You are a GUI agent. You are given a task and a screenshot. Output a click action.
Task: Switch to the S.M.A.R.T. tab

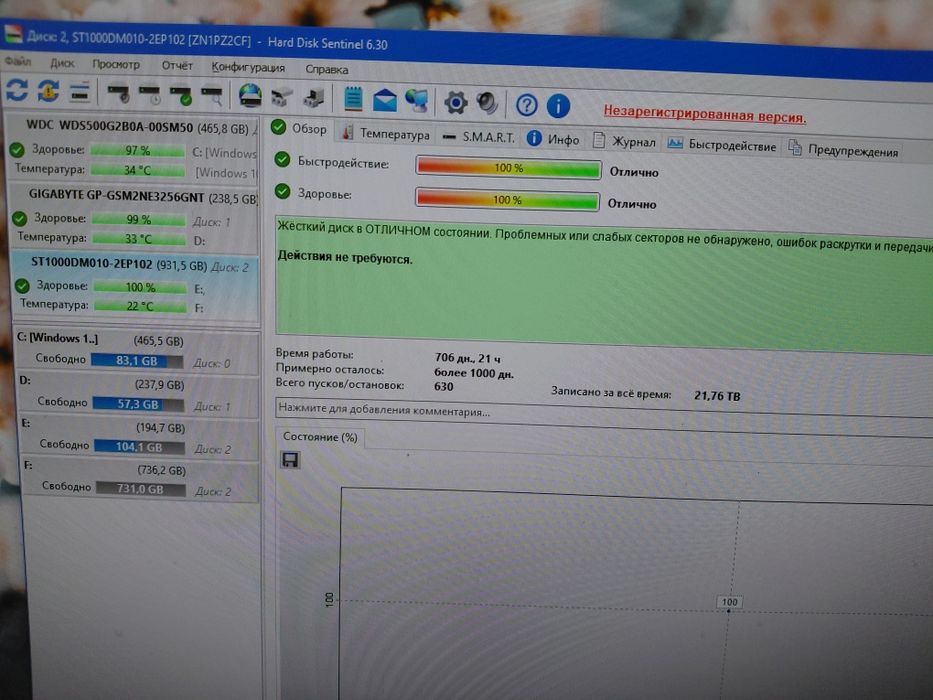point(479,137)
